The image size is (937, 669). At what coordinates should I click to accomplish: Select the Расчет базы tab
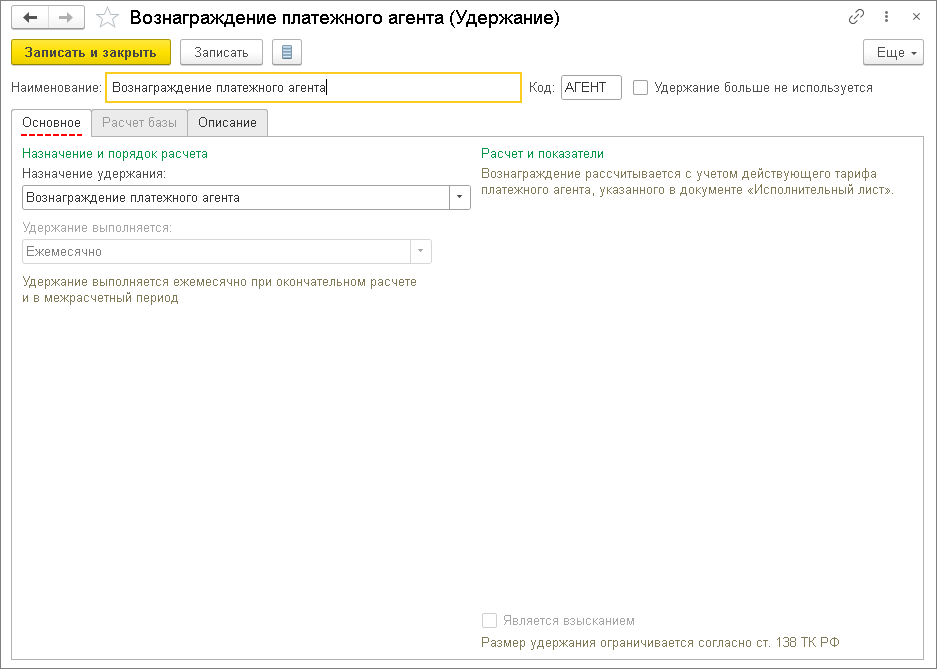click(x=139, y=122)
